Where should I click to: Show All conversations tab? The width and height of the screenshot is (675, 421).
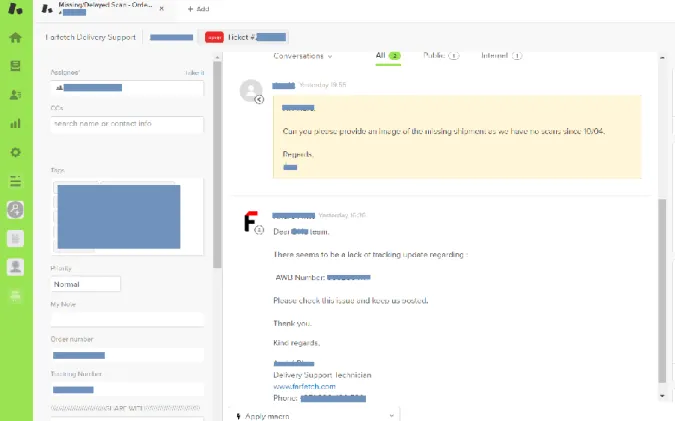point(388,56)
